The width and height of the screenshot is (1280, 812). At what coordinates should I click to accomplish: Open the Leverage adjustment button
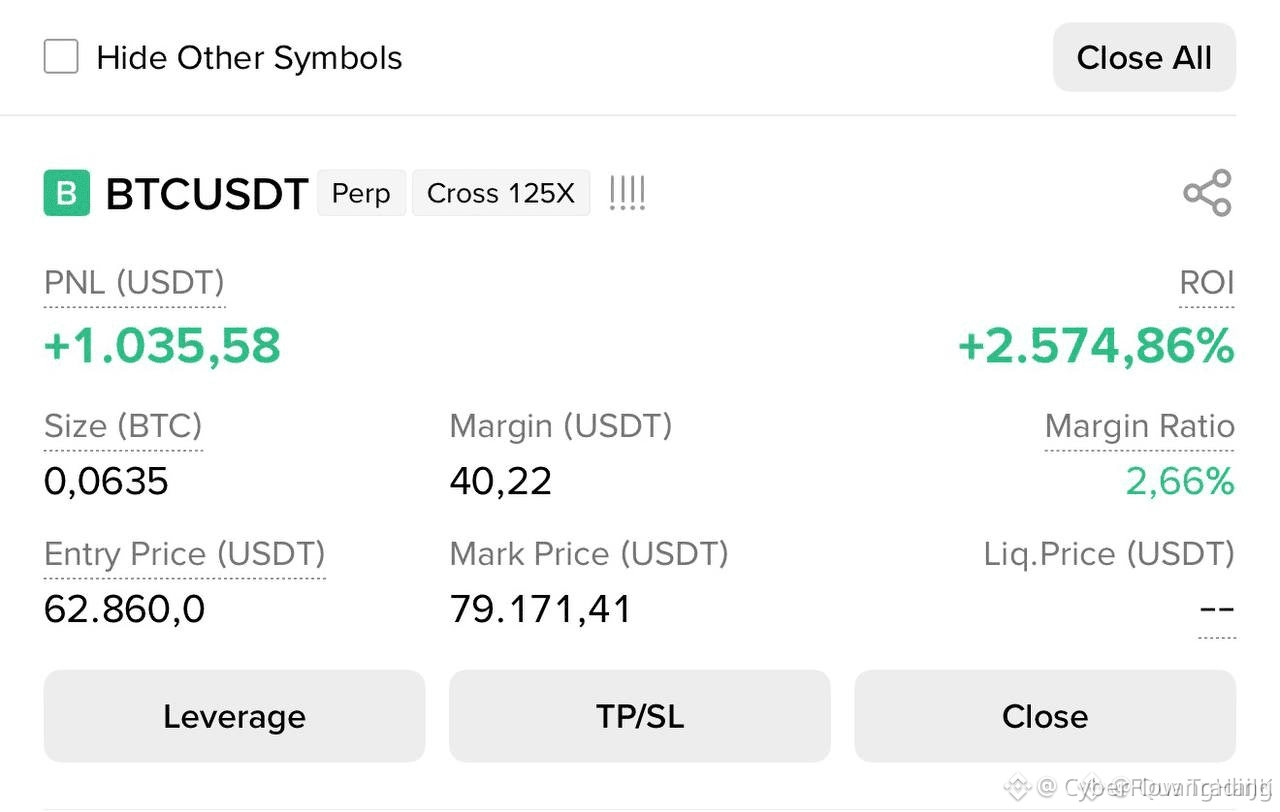(234, 716)
